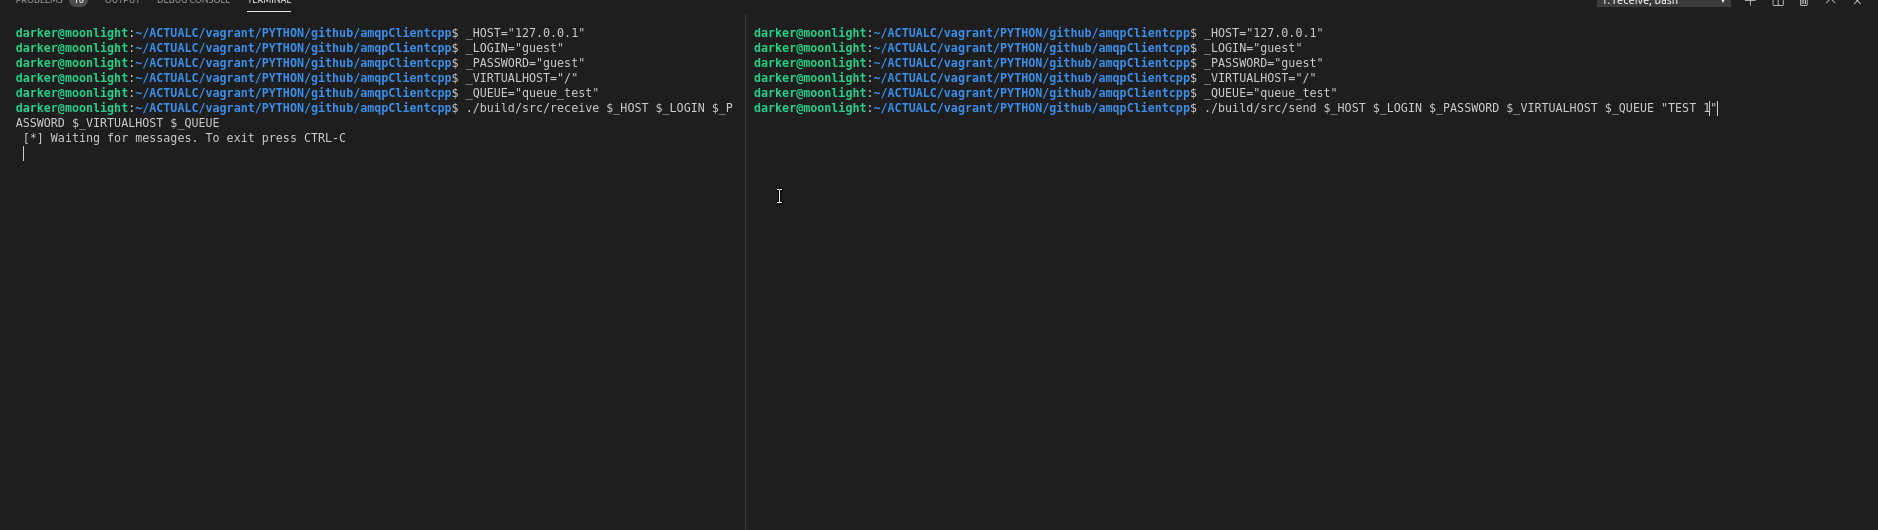Click _PASSWORD="guest" in left terminal
The height and width of the screenshot is (530, 1878).
pyautogui.click(x=525, y=63)
